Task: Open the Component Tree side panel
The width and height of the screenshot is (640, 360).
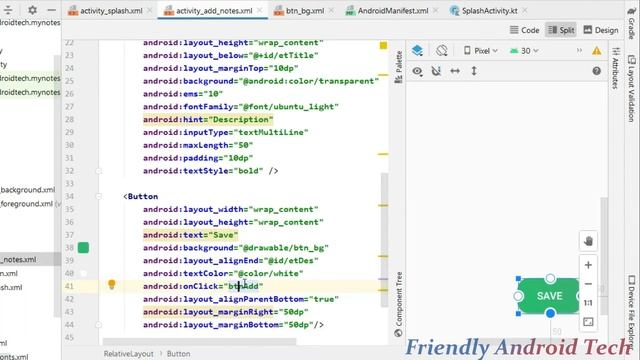Action: (x=398, y=304)
